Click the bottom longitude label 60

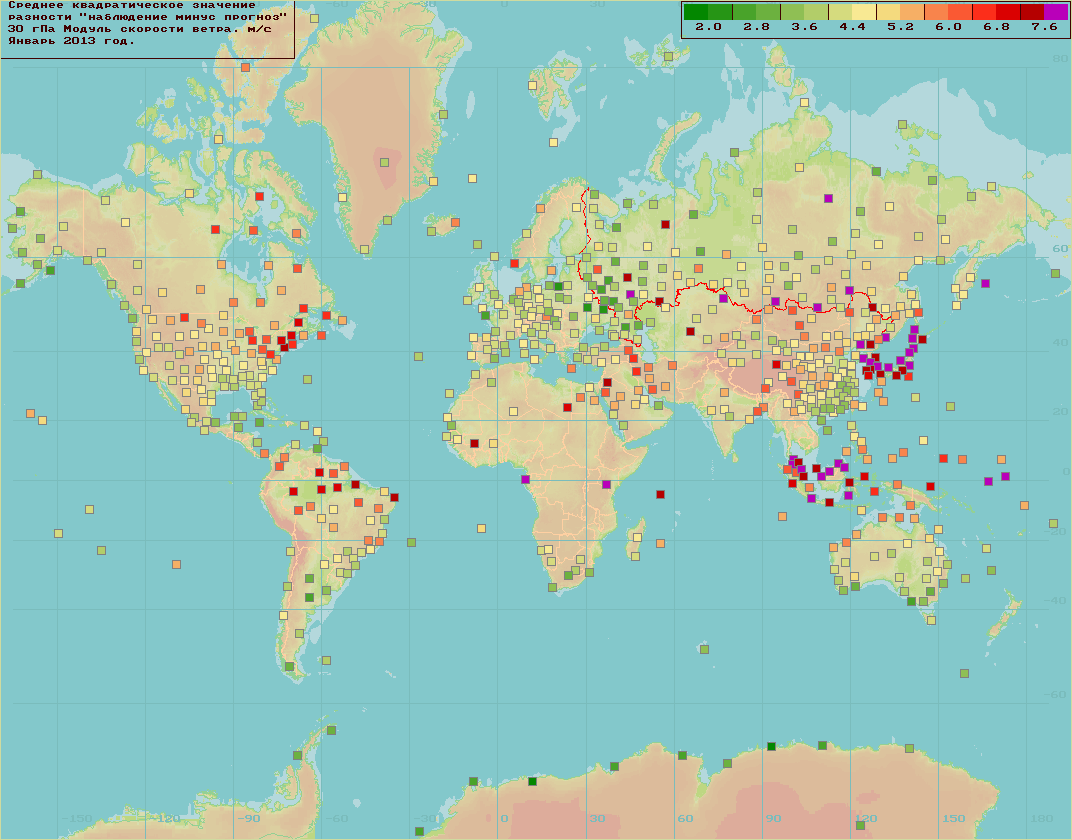point(684,818)
